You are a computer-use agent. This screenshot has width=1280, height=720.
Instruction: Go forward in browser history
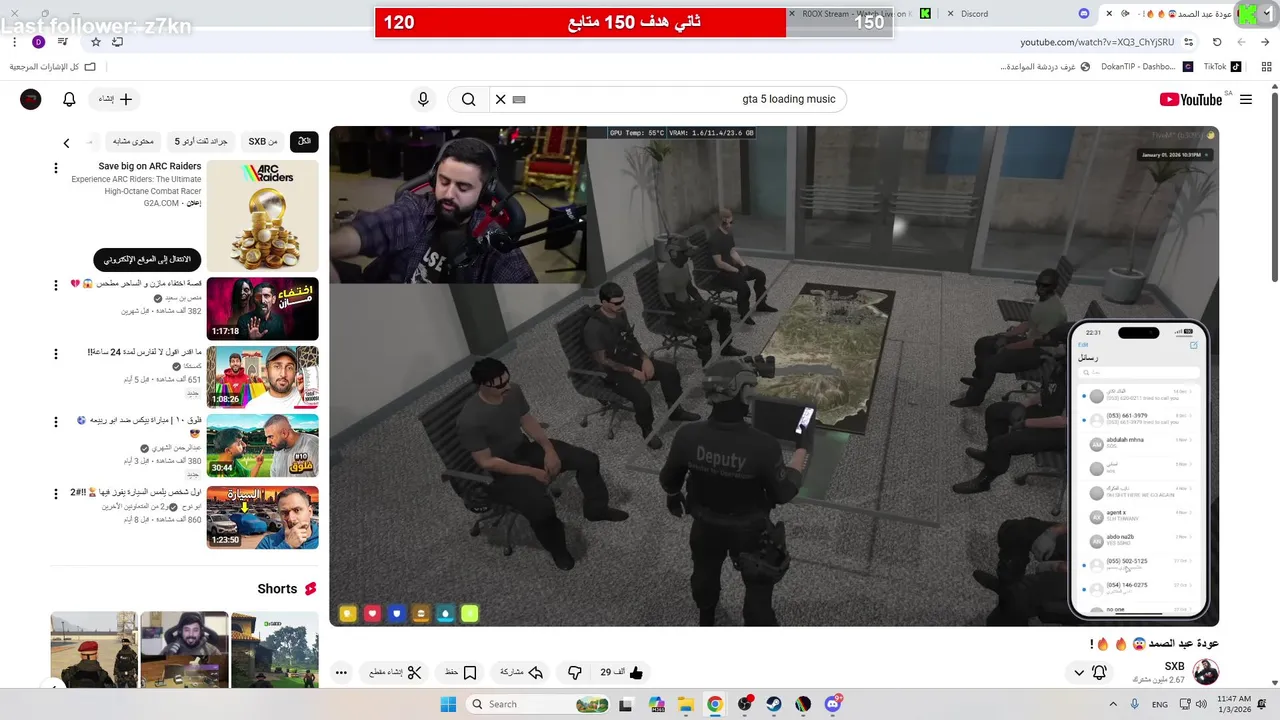point(1242,42)
